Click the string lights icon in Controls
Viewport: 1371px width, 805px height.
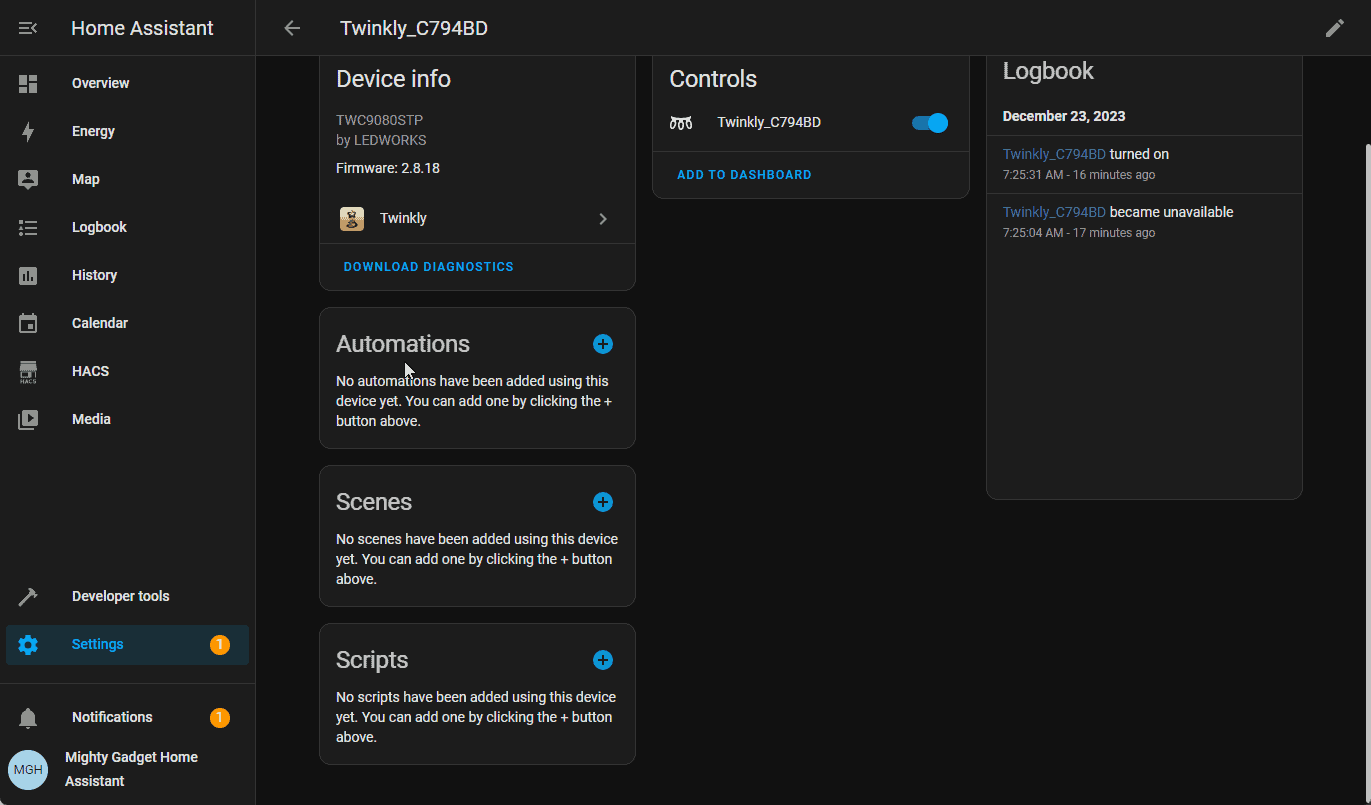(681, 123)
